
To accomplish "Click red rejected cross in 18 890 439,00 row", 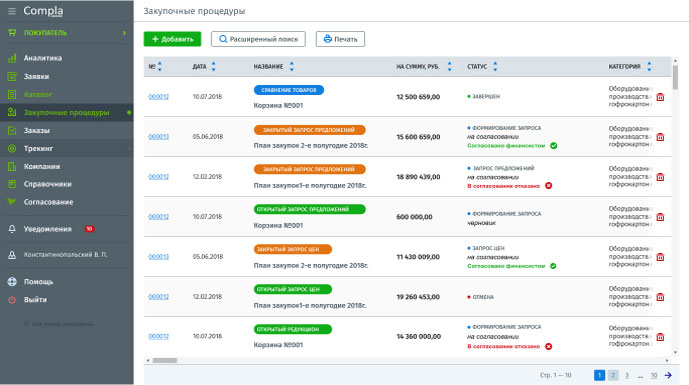I will [x=548, y=185].
